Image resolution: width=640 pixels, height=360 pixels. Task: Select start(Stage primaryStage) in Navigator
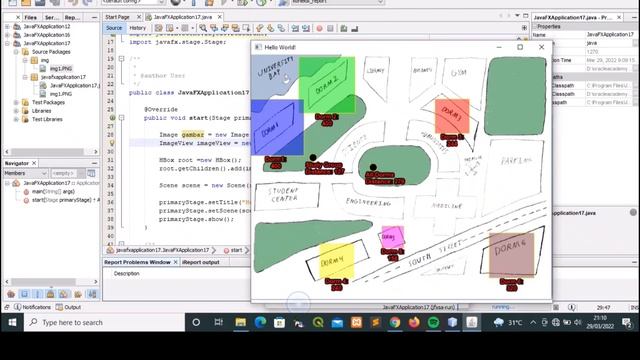[x=65, y=200]
